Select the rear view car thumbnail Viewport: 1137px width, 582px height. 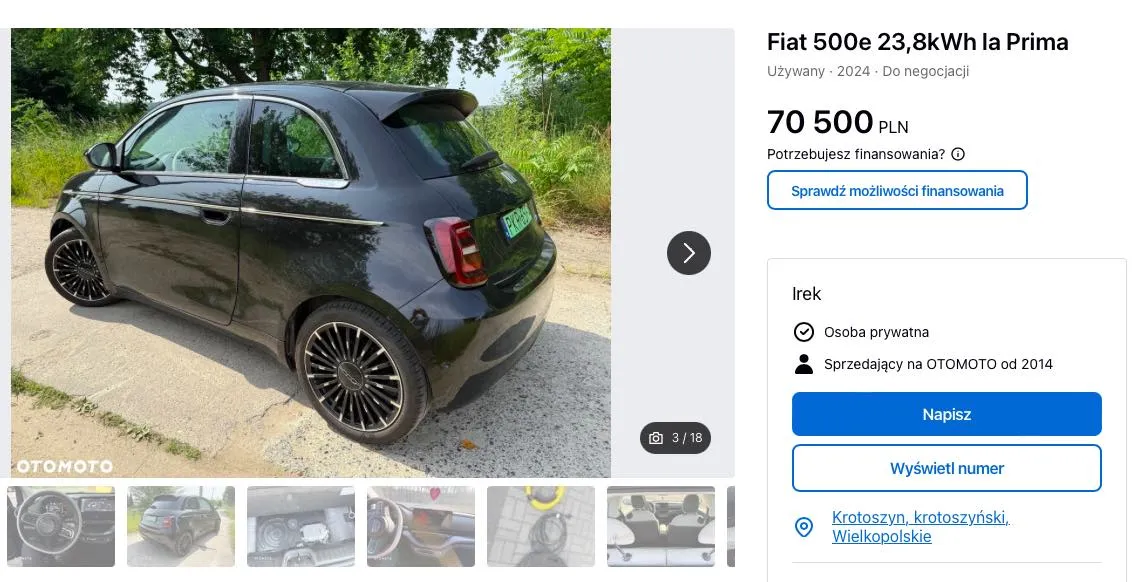click(181, 527)
